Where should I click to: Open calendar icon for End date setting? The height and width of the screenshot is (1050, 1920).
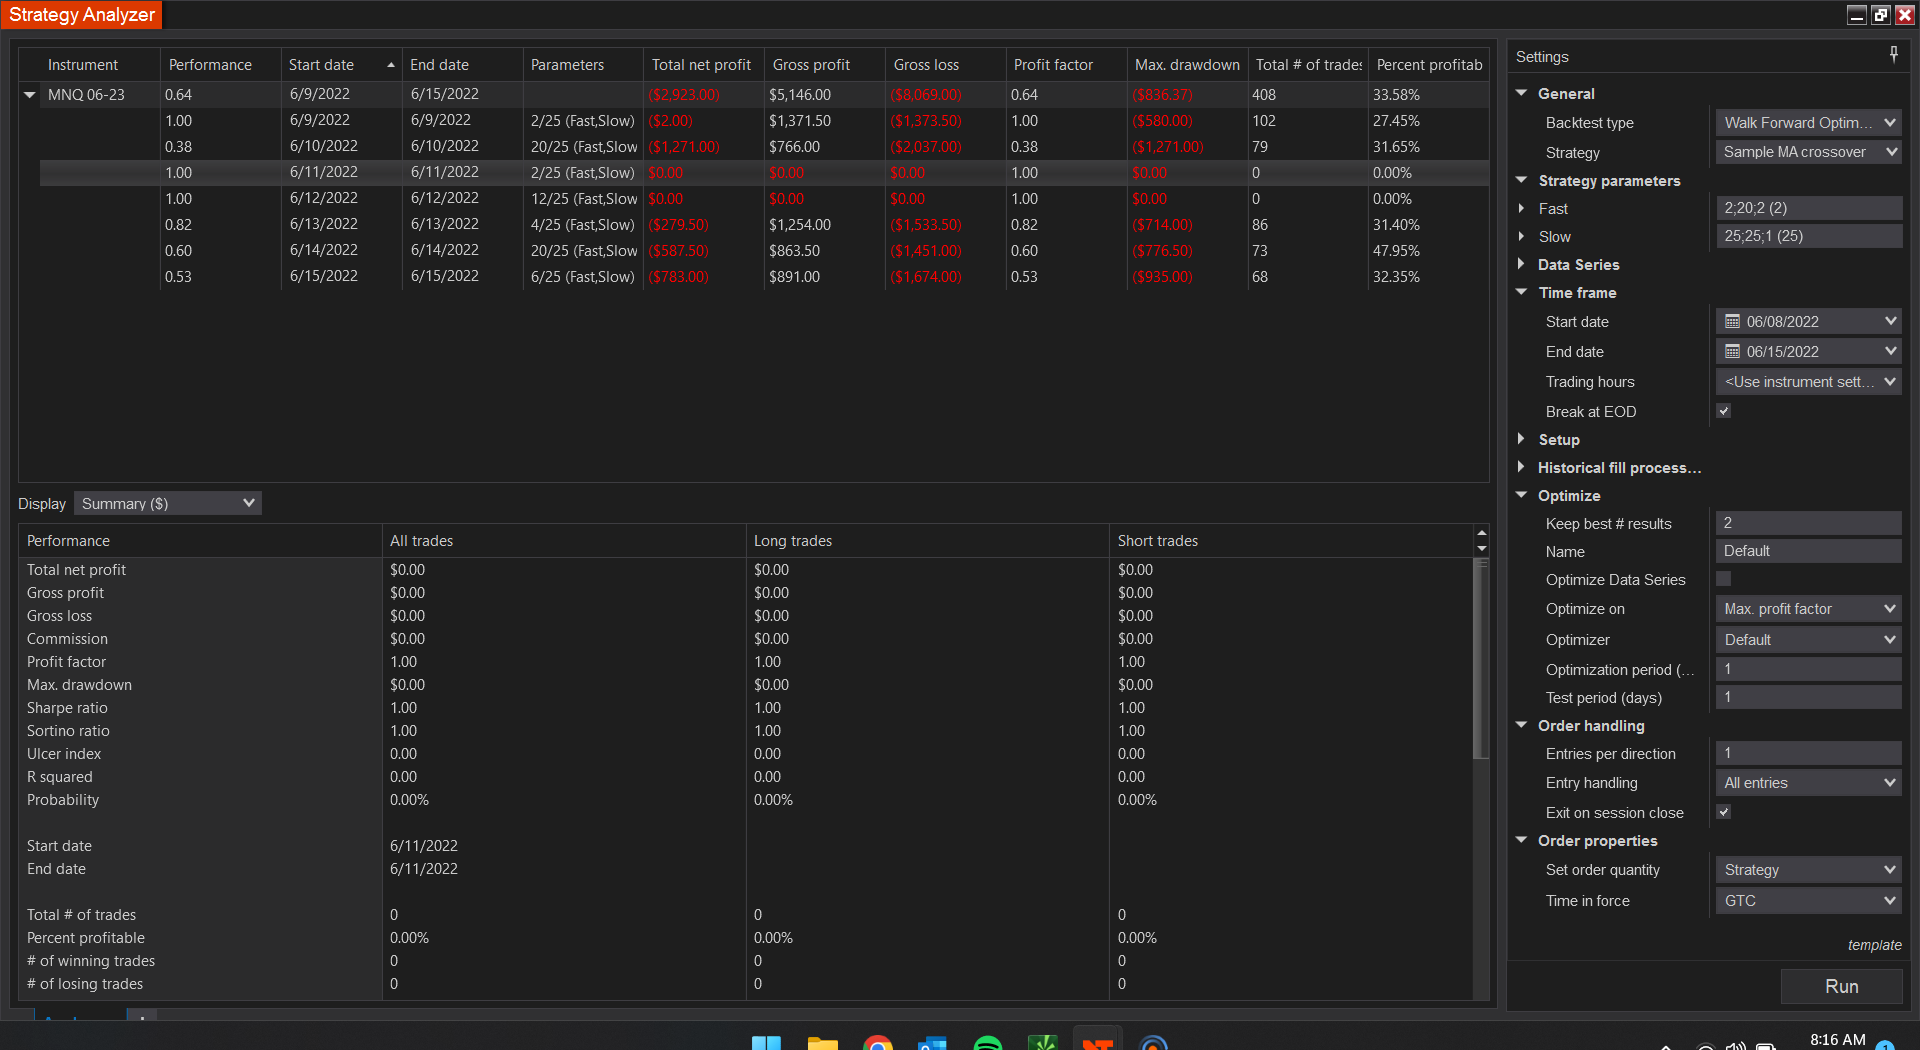point(1732,352)
